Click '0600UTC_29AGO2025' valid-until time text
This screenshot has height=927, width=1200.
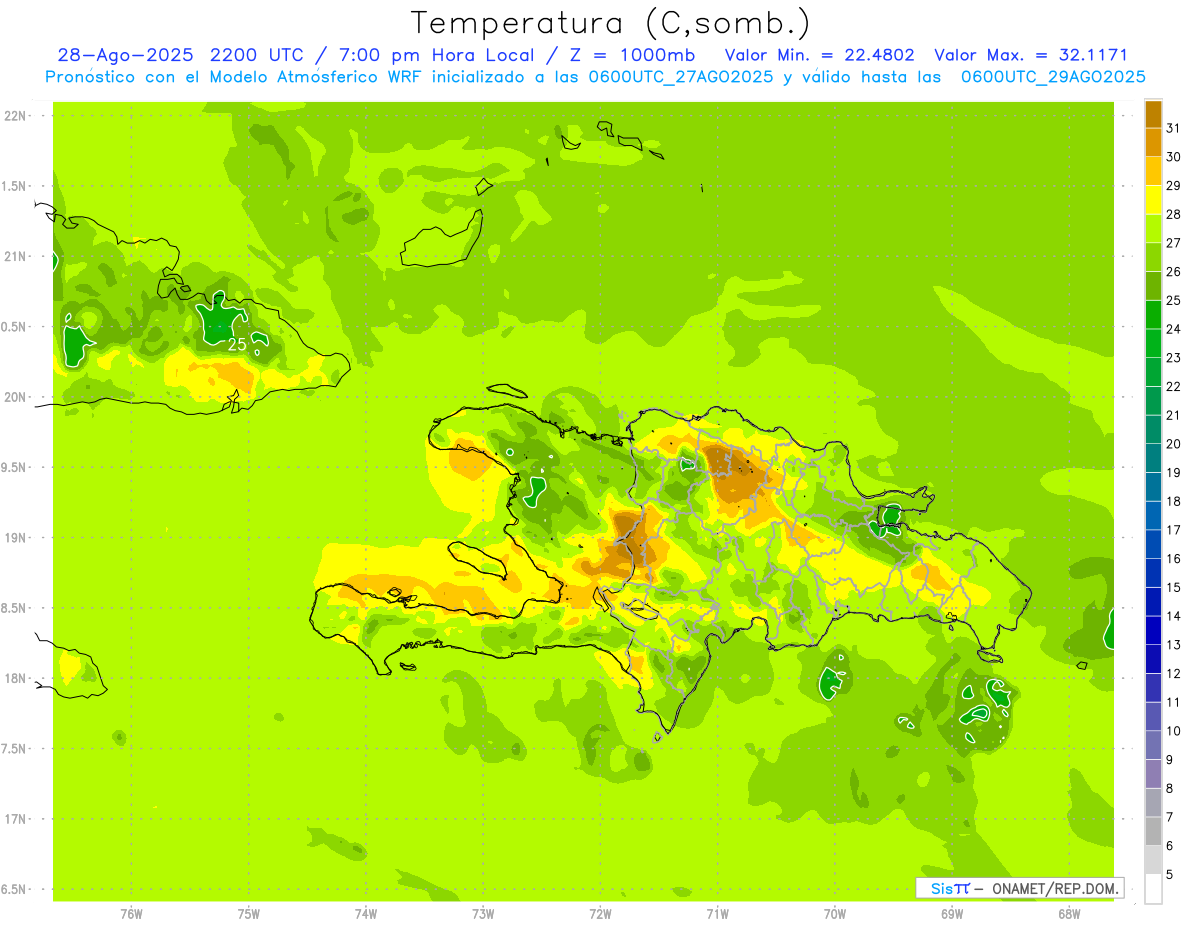pos(1053,77)
